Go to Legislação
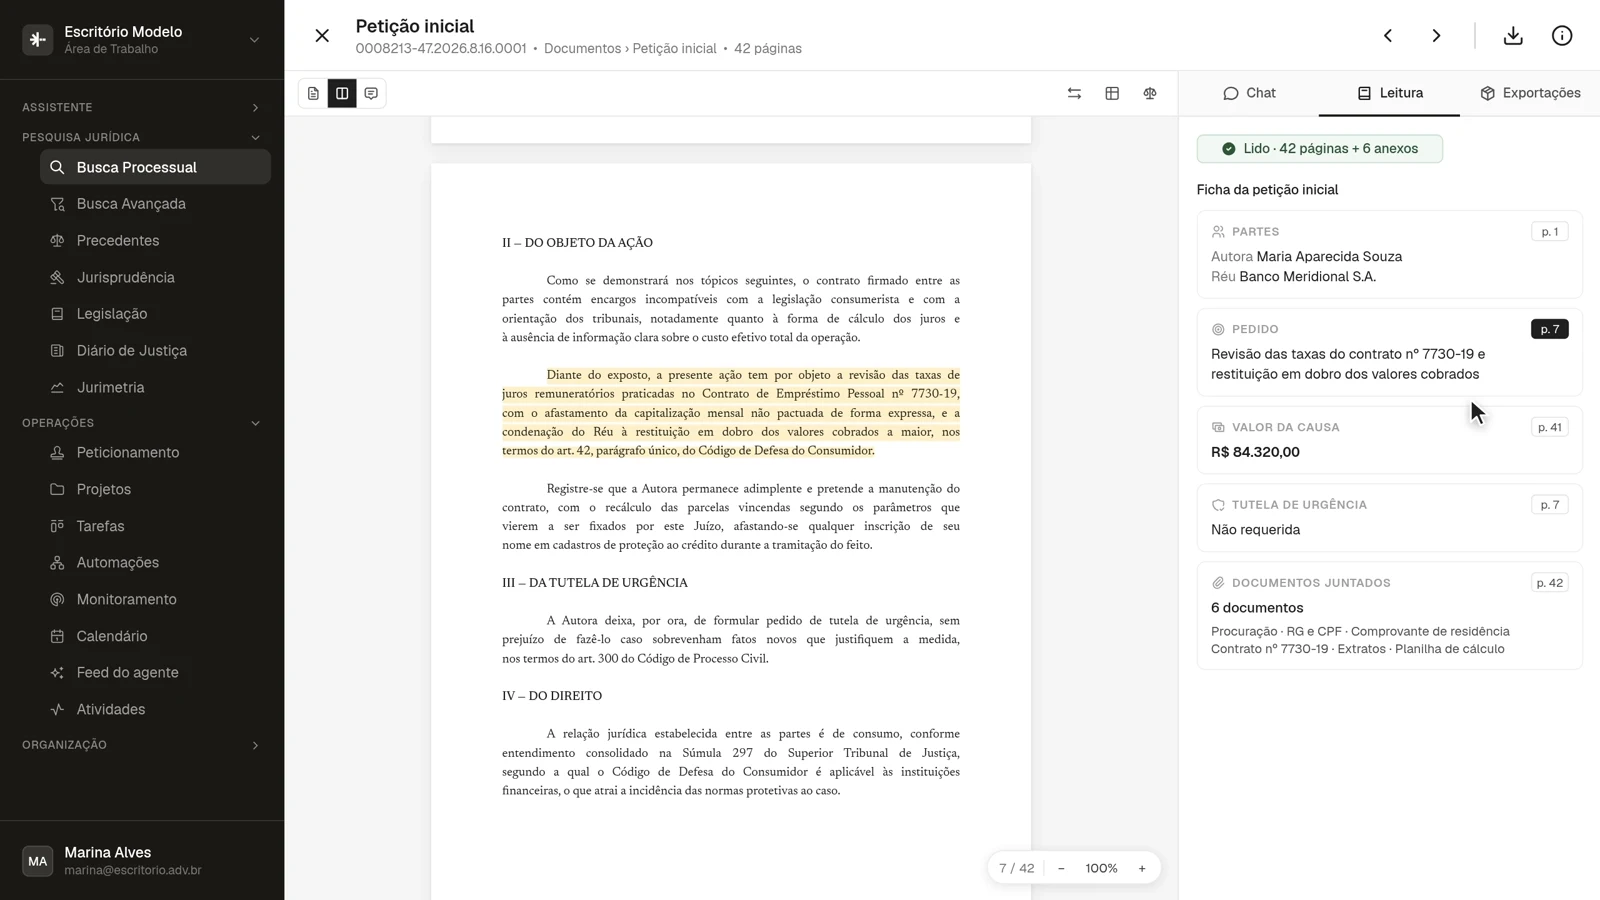 (155, 314)
